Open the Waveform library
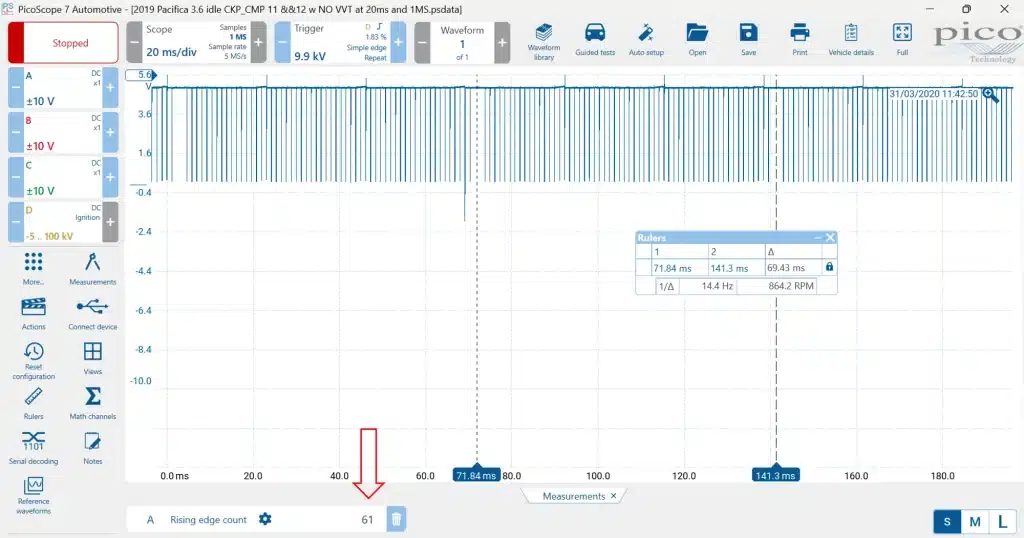1024x538 pixels. 543,41
